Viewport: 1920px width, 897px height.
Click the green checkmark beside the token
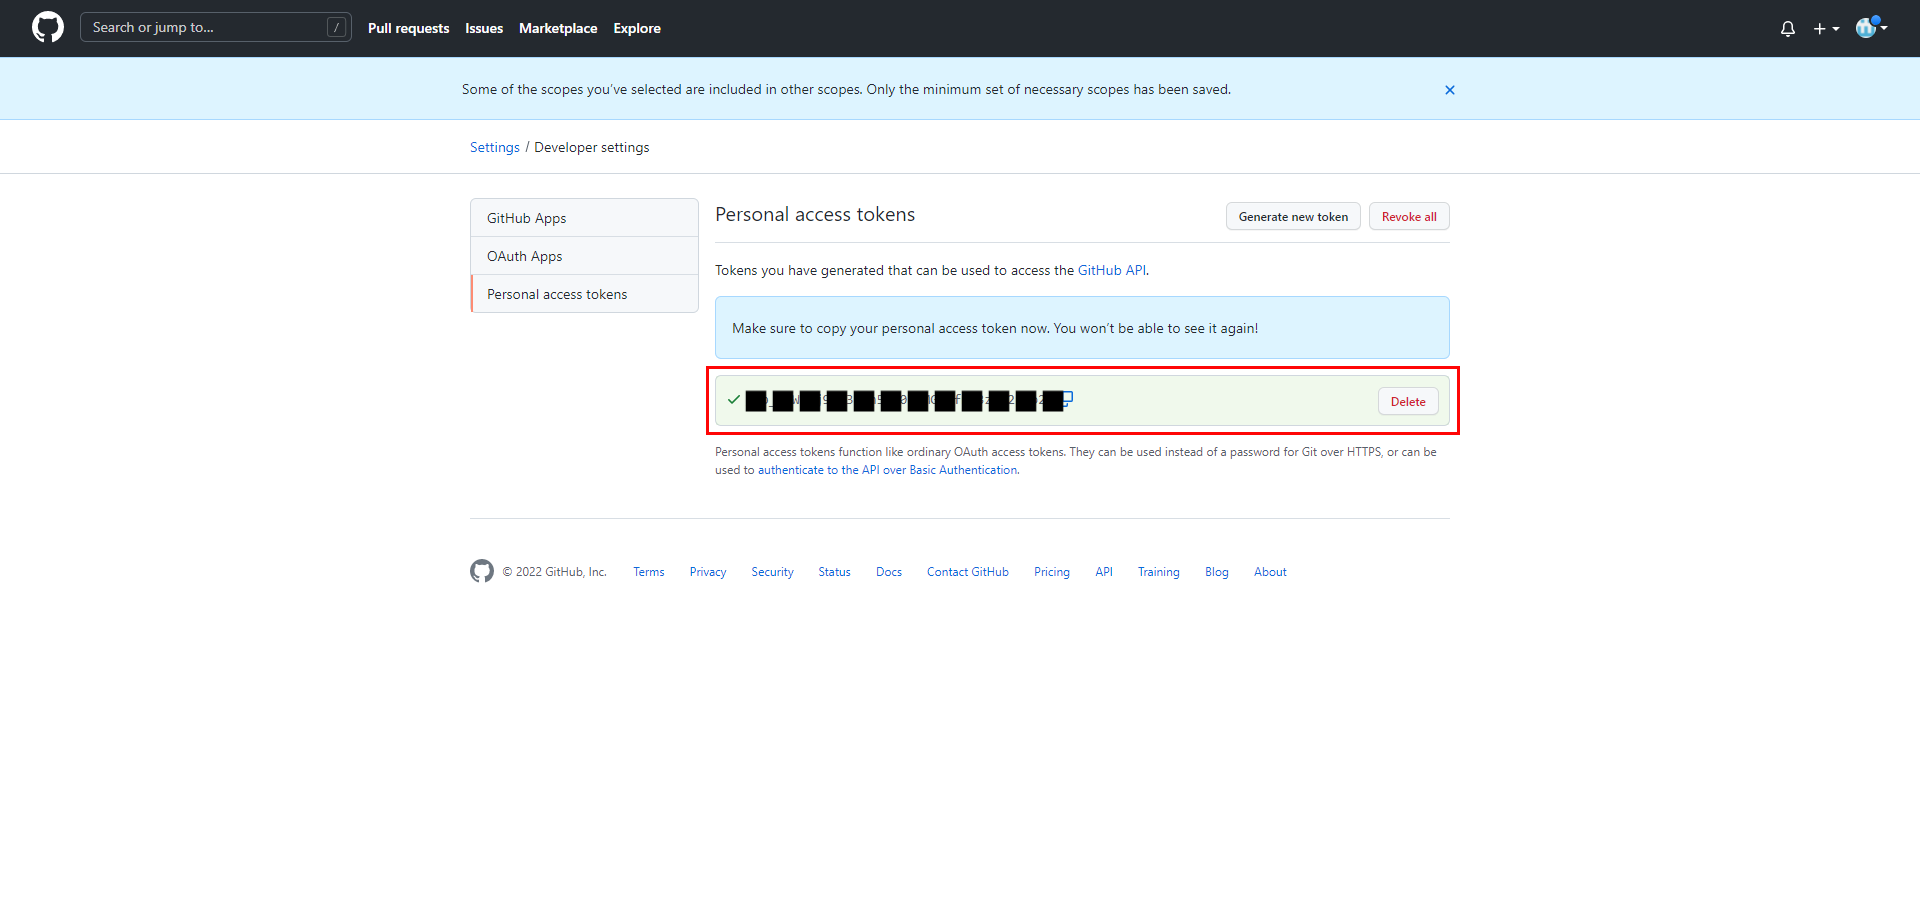click(x=734, y=399)
